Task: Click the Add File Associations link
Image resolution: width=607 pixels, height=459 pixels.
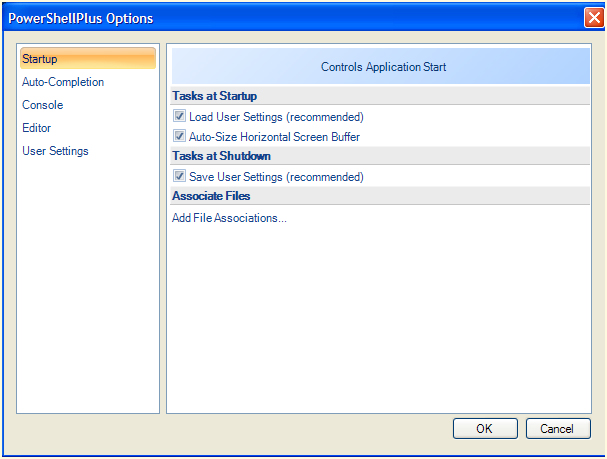Action: (x=229, y=218)
